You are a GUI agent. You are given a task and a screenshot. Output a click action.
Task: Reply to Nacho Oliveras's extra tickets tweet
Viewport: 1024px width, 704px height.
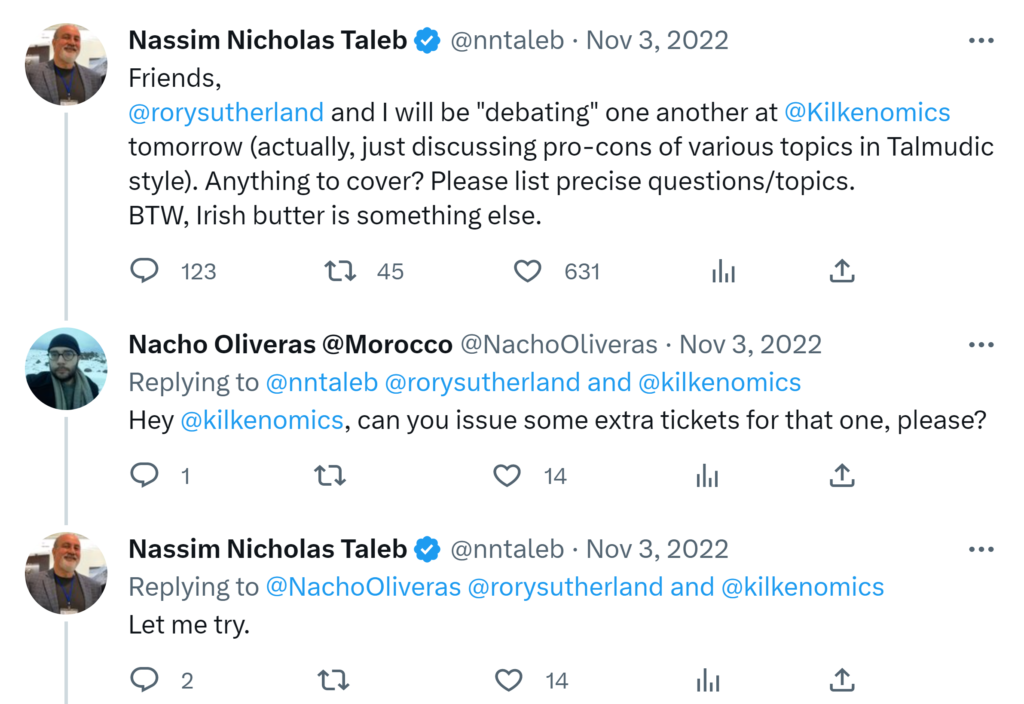coord(145,476)
